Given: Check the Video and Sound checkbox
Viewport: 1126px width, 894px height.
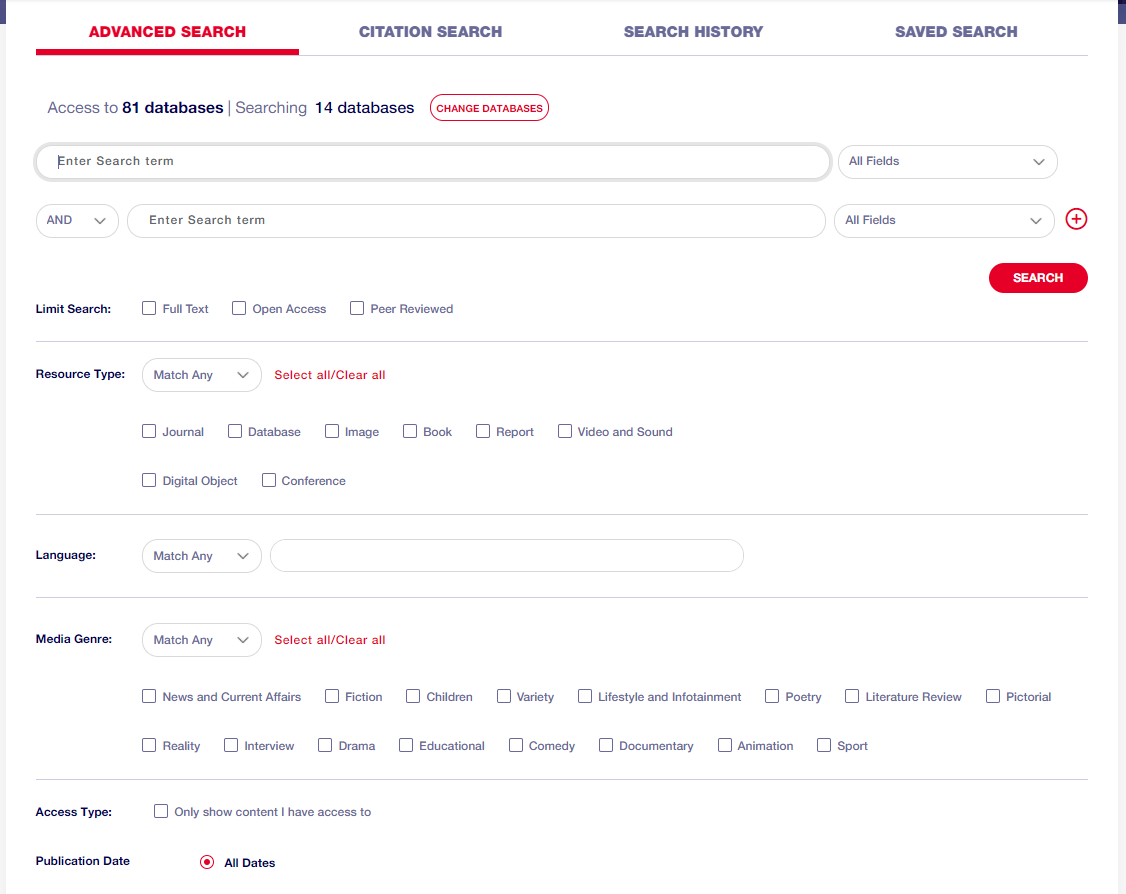Looking at the screenshot, I should [x=565, y=432].
